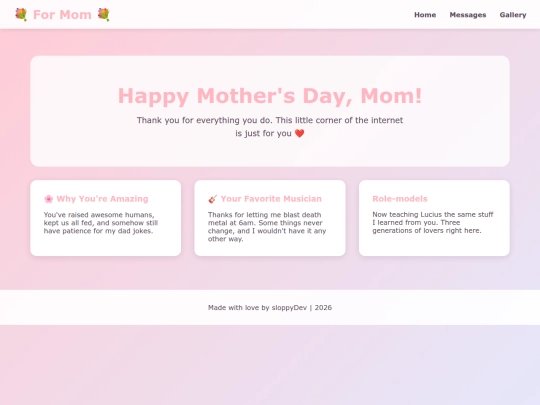Click the text about teaching Lucius
The width and height of the screenshot is (540, 405).
[x=433, y=222]
